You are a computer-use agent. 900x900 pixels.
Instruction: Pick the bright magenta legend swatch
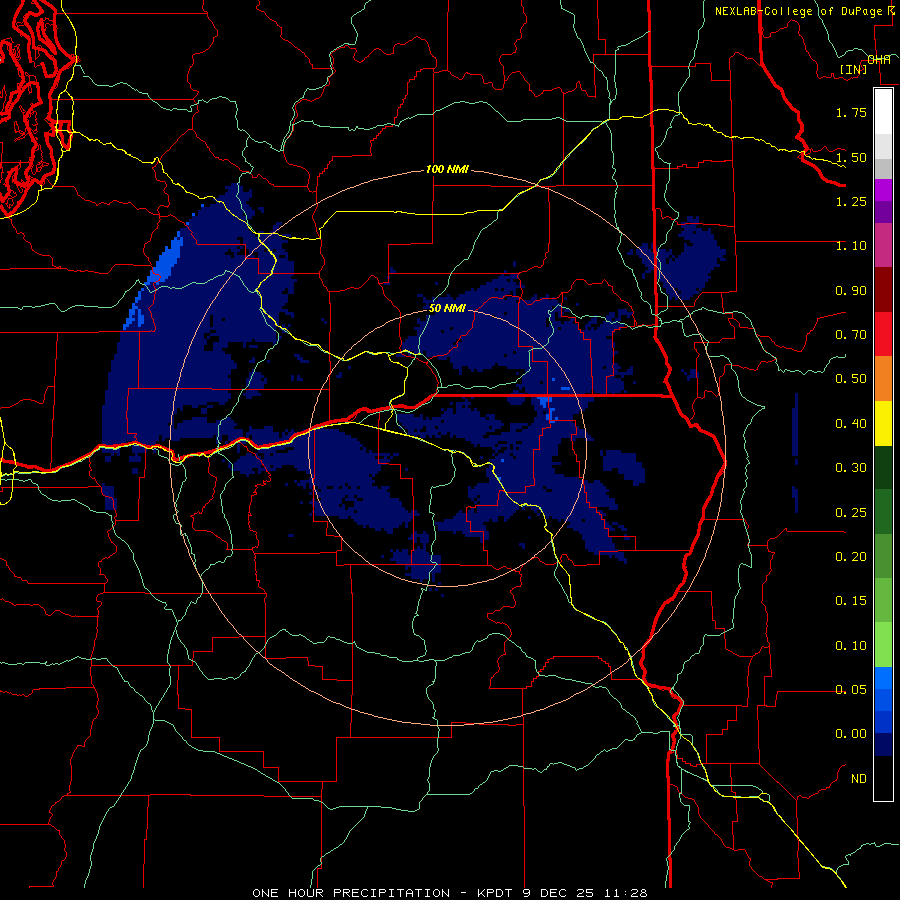tap(883, 190)
